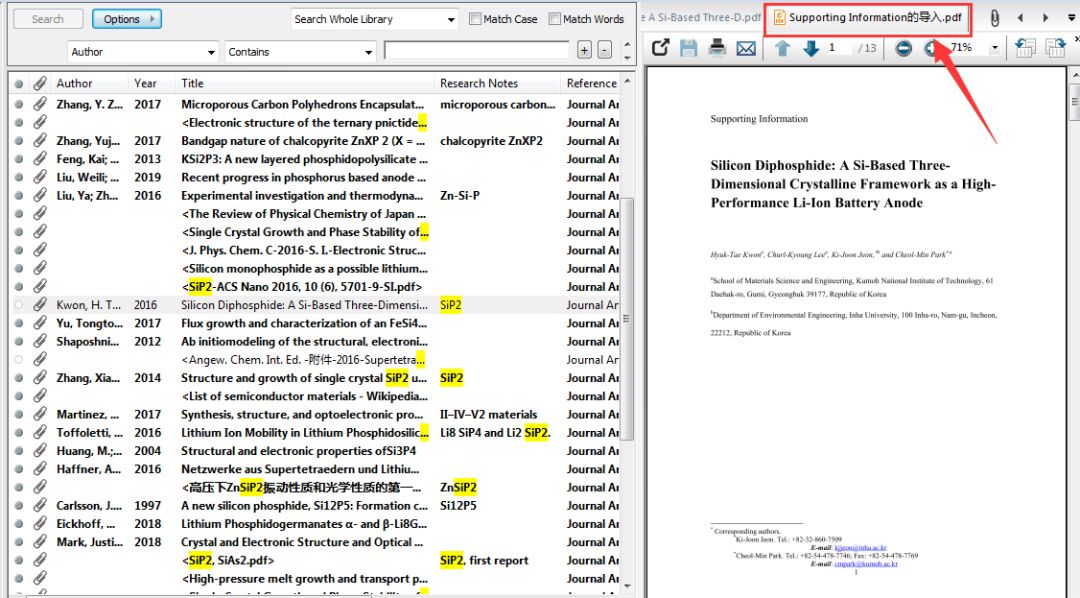Sort by Reference Type column header
The image size is (1080, 598).
pyautogui.click(x=591, y=83)
